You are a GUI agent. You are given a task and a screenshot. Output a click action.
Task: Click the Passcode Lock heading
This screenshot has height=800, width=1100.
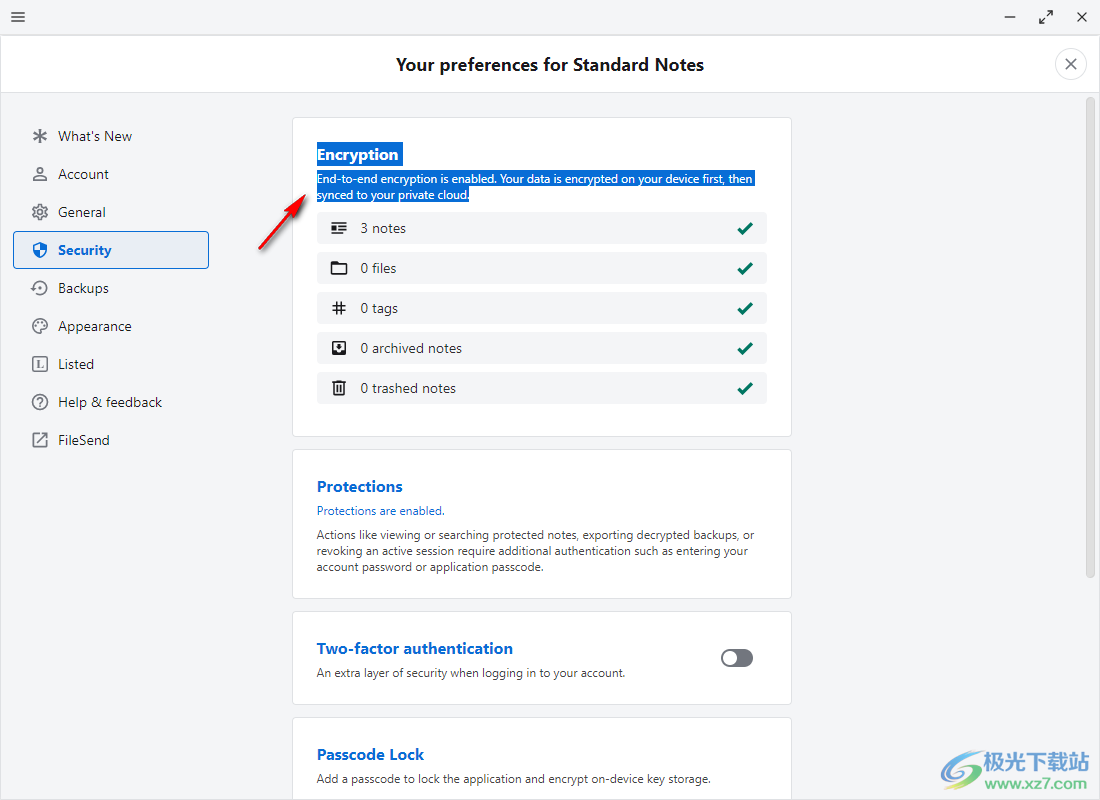[x=370, y=754]
